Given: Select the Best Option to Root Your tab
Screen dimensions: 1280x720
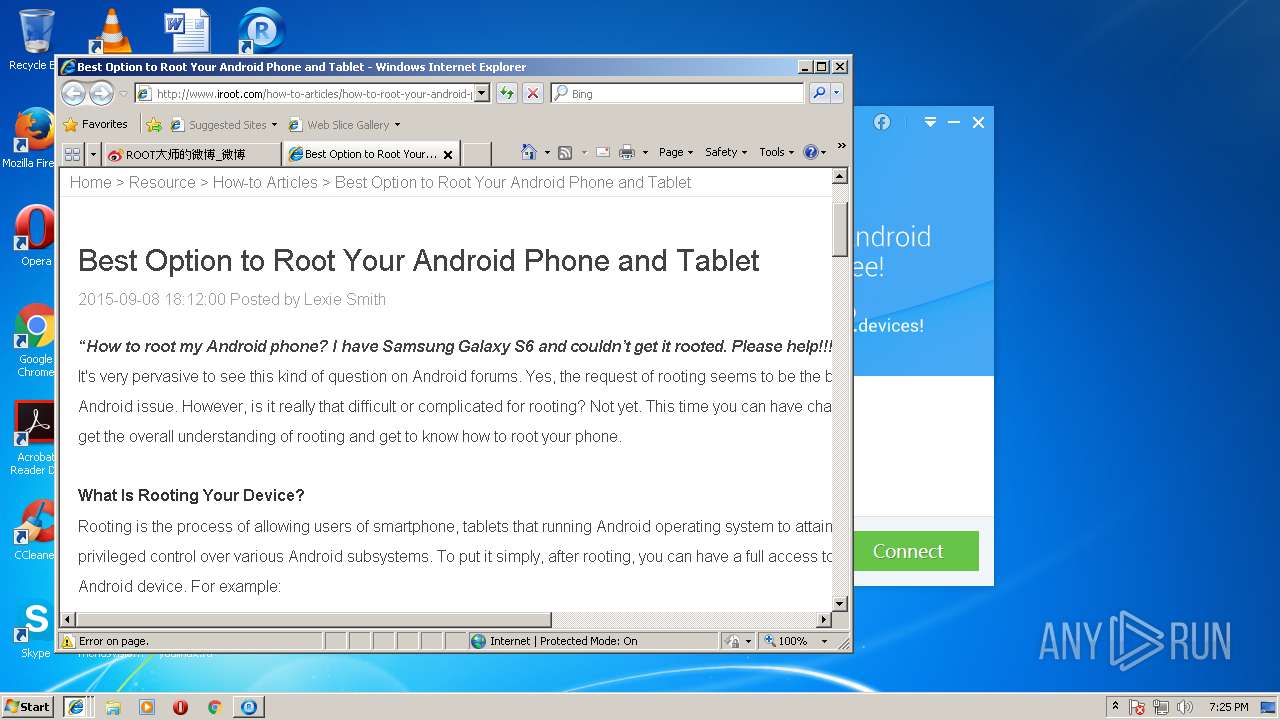Looking at the screenshot, I should click(x=365, y=154).
